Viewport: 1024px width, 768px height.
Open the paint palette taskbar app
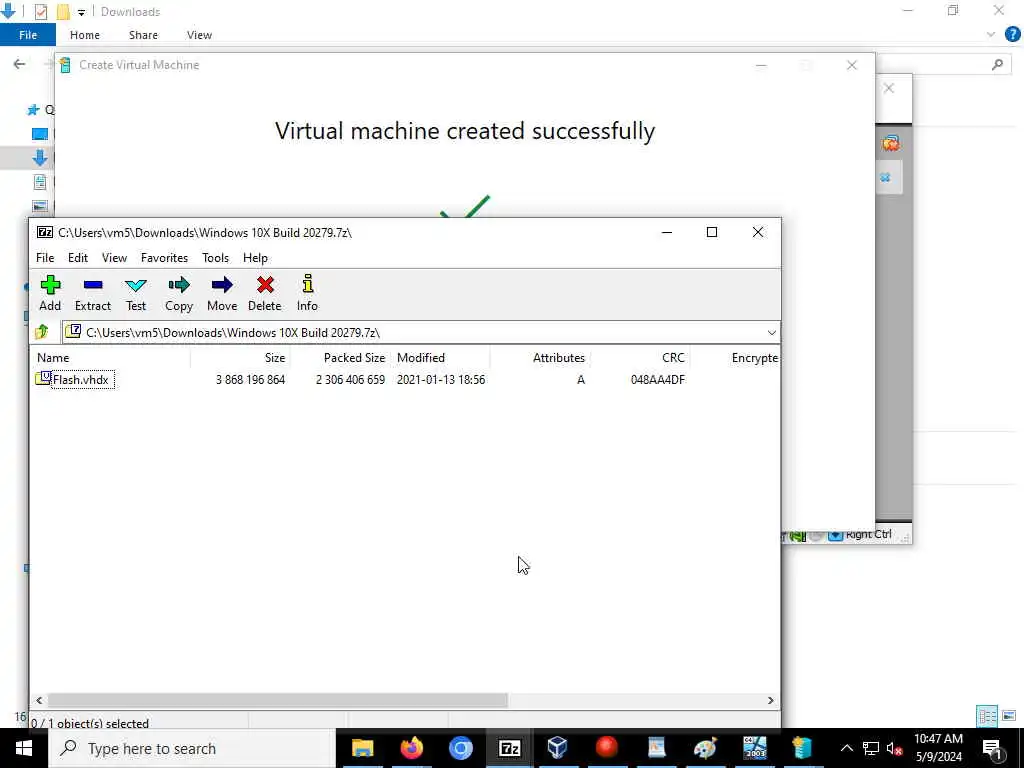click(x=705, y=748)
